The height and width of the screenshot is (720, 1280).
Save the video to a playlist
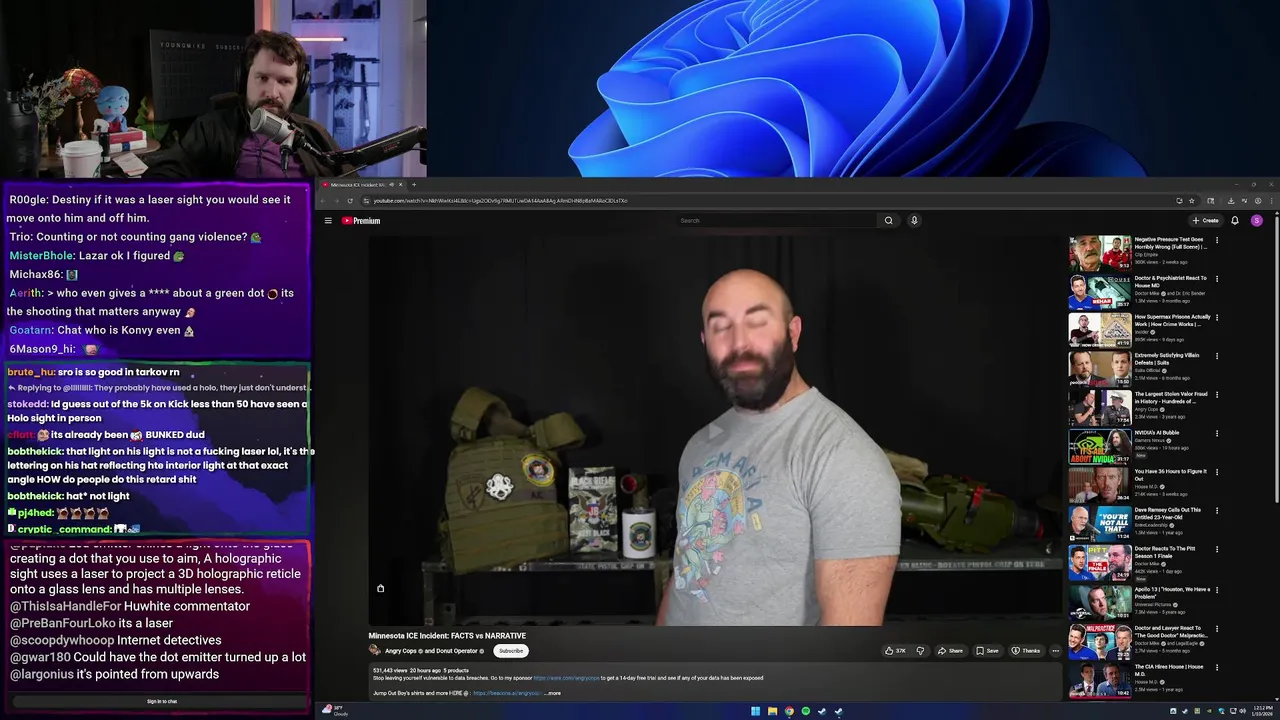987,651
